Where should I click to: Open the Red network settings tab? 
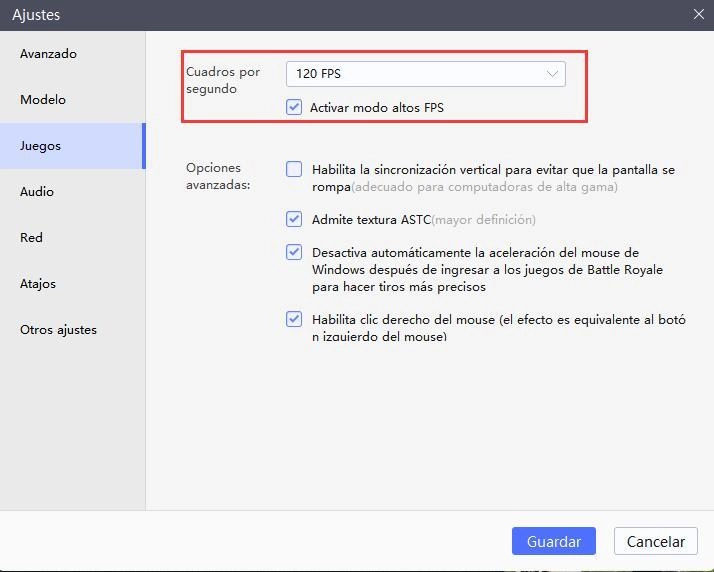pos(32,238)
